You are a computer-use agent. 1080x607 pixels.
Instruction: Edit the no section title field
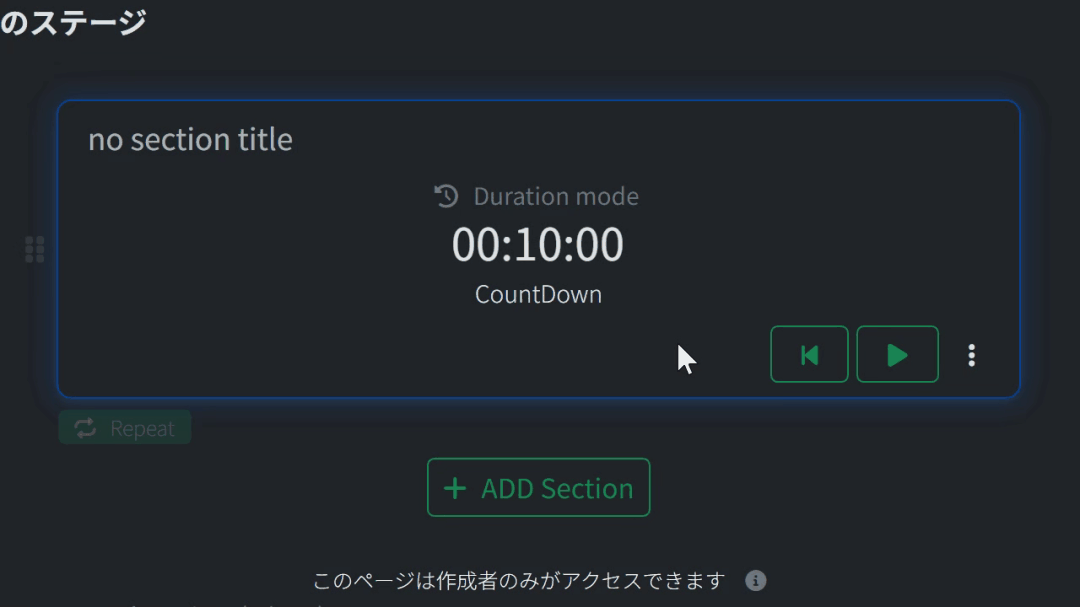pos(190,139)
